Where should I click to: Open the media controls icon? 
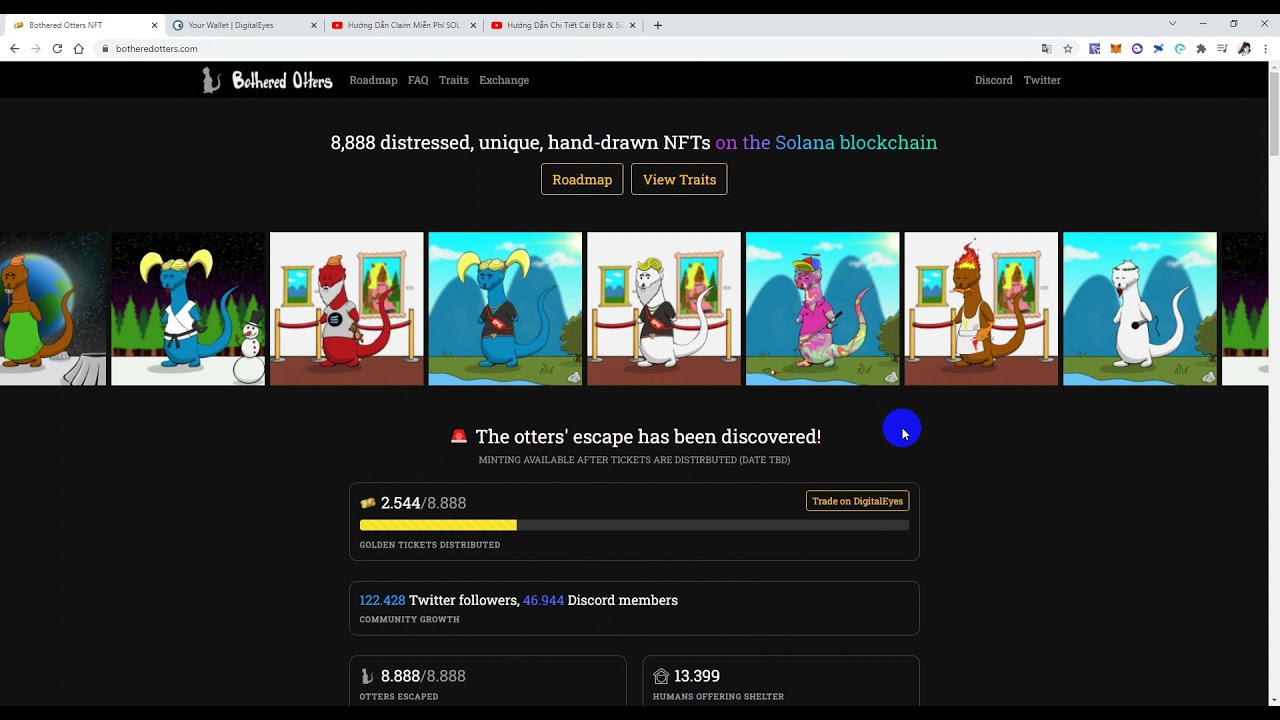[1222, 48]
